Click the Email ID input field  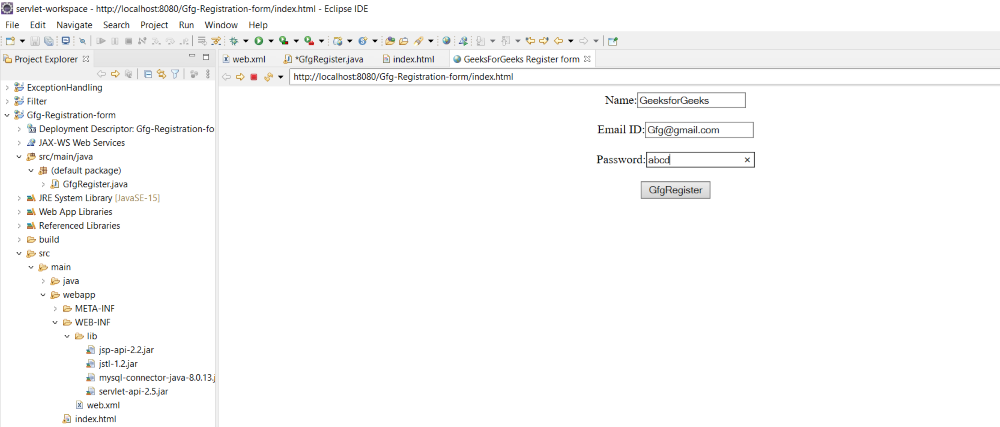point(698,130)
